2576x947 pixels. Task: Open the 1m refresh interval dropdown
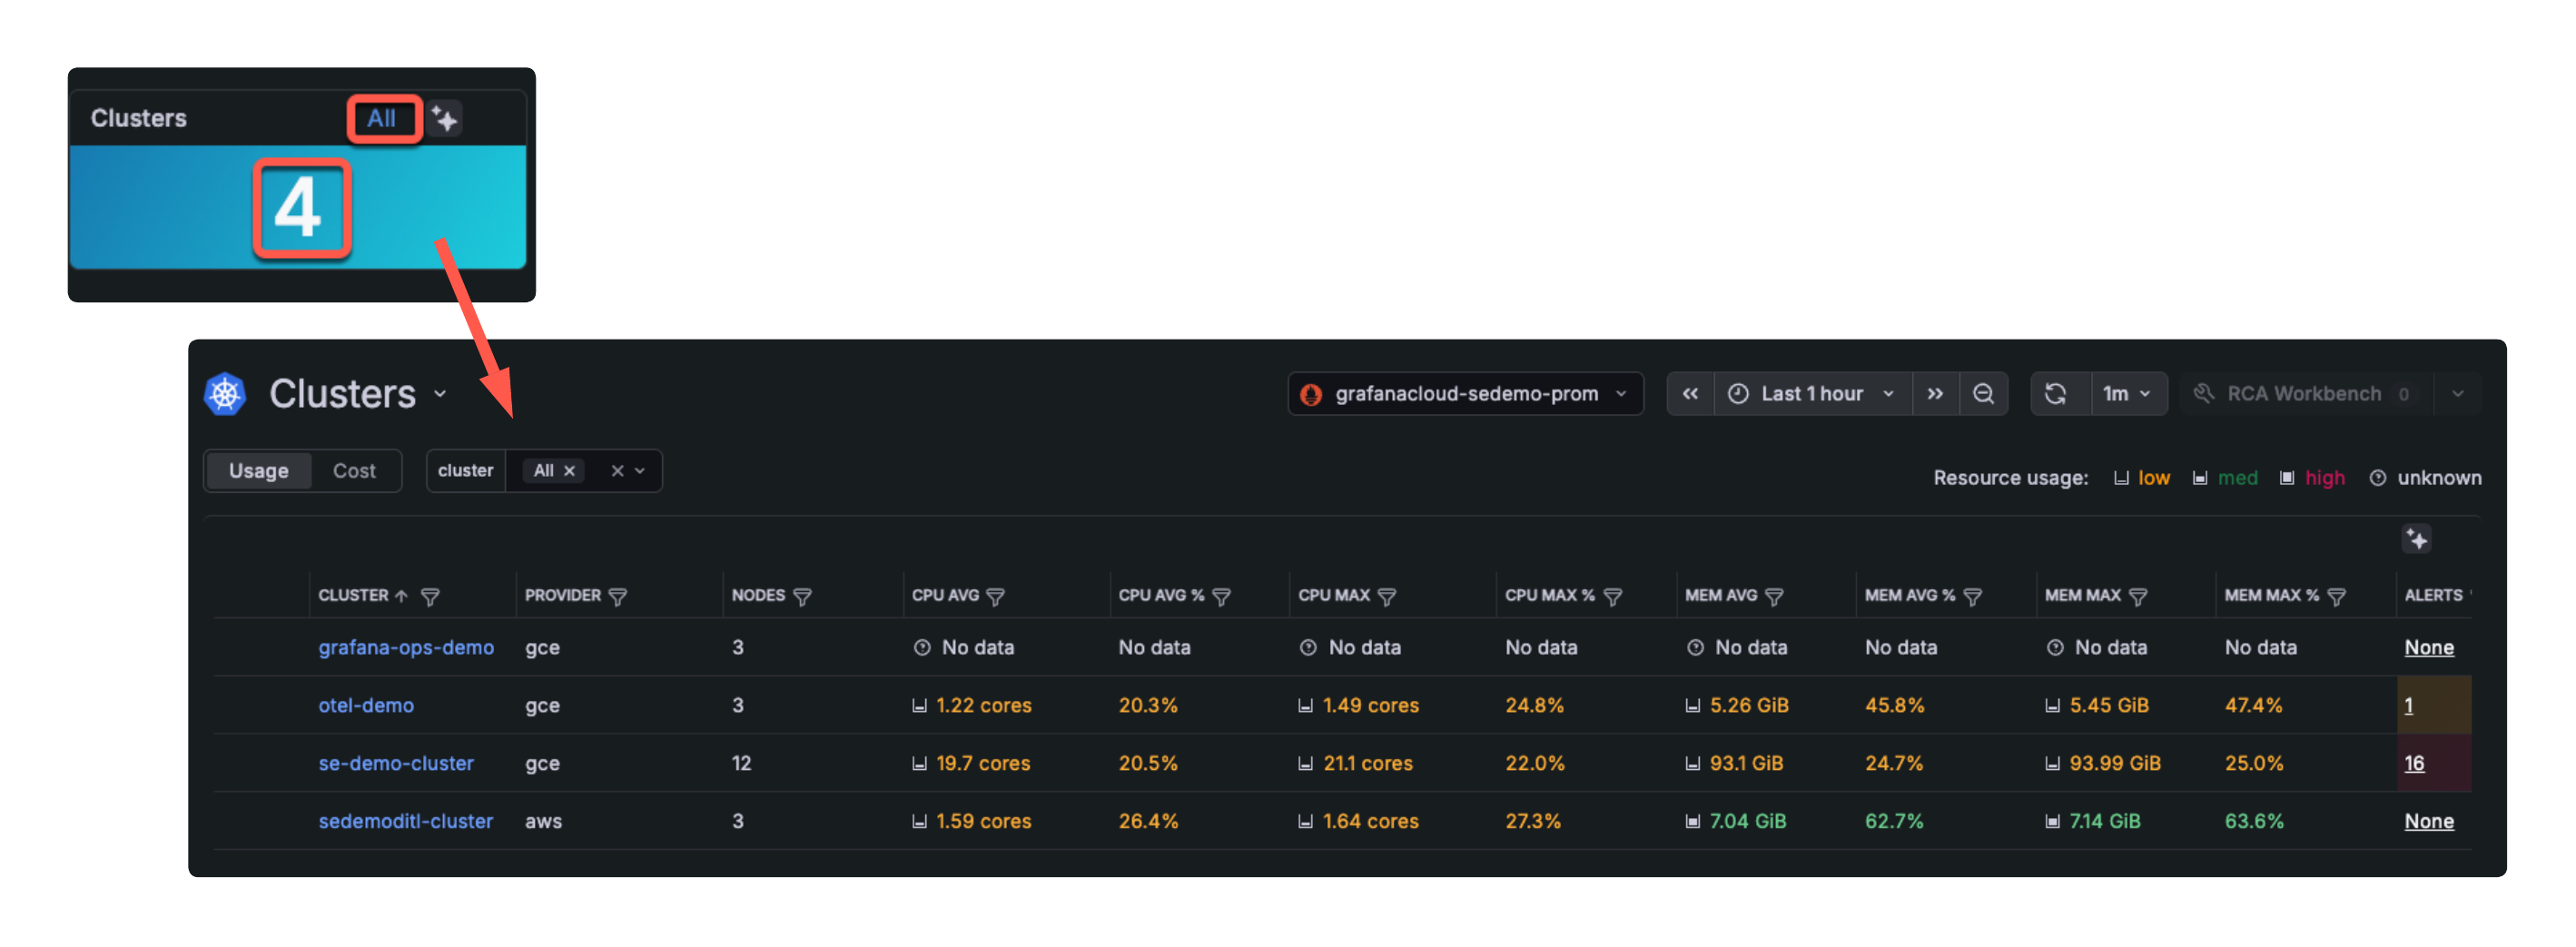pyautogui.click(x=2127, y=394)
